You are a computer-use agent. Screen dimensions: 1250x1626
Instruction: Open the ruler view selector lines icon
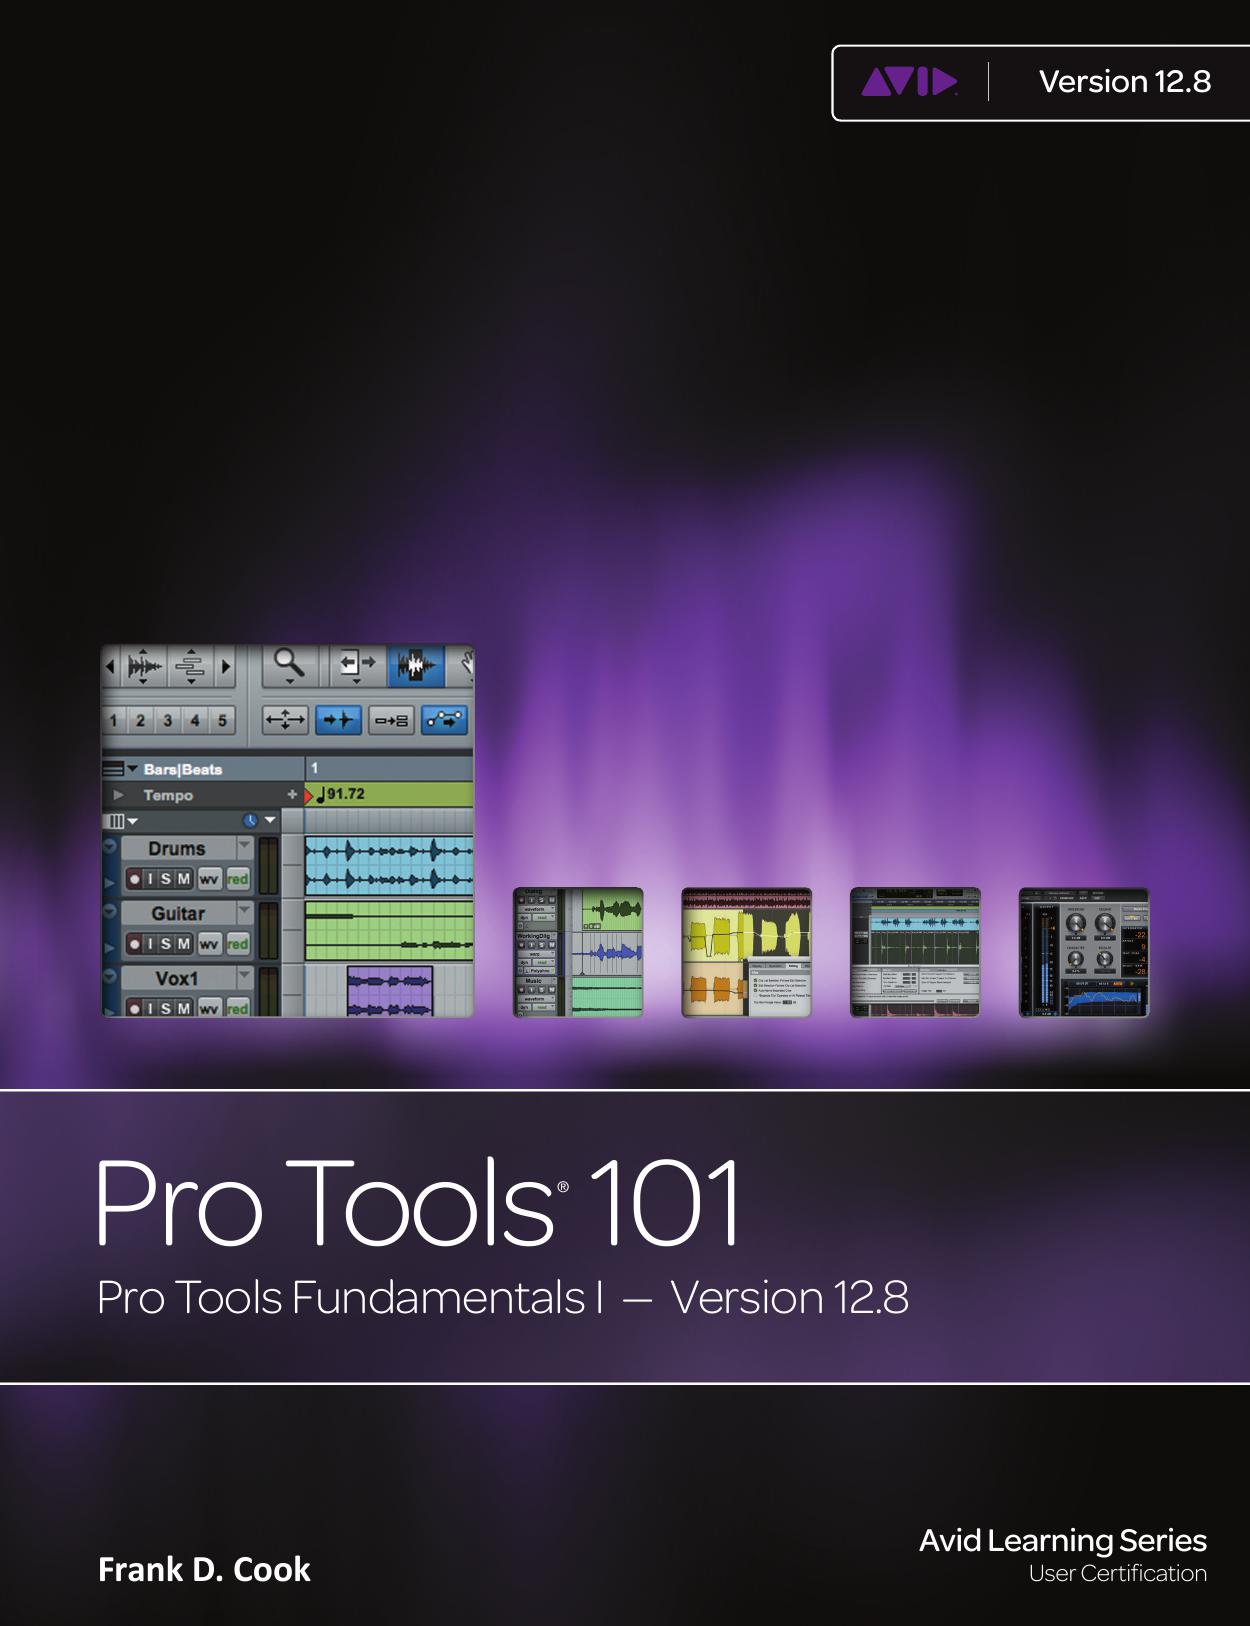(114, 769)
